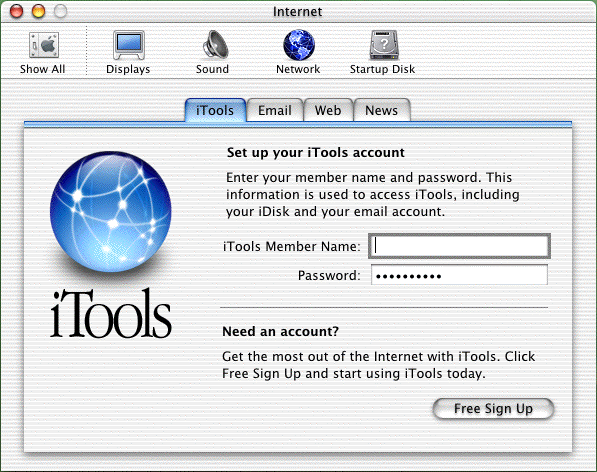Open the Startup Disk drive icon
The height and width of the screenshot is (472, 597).
click(384, 45)
